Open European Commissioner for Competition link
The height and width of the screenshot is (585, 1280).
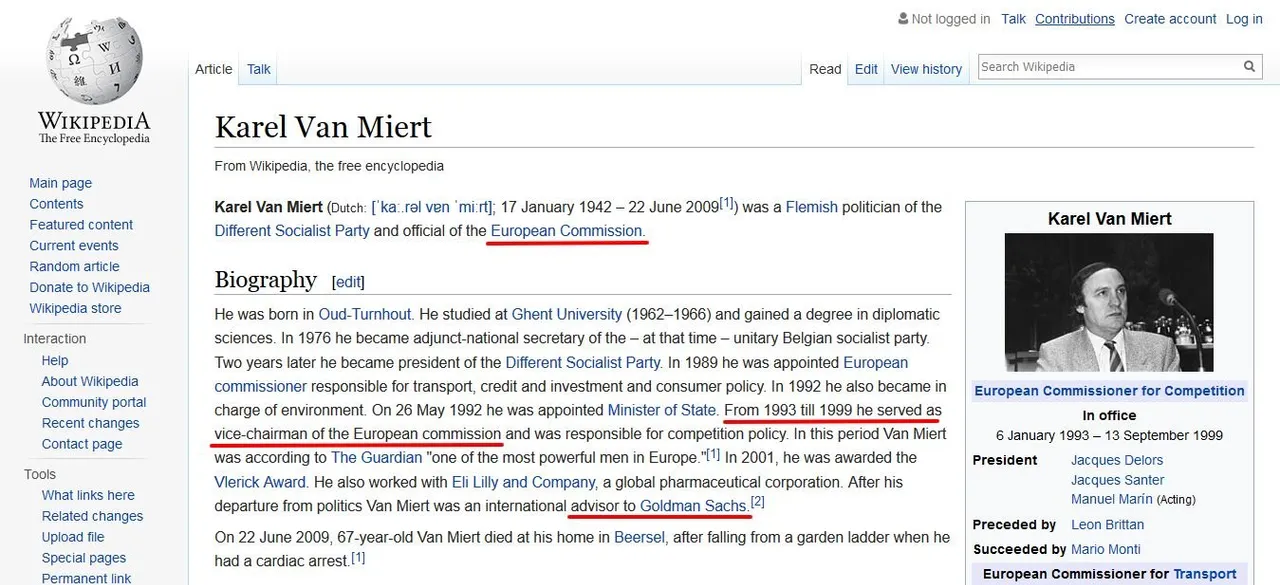1109,391
